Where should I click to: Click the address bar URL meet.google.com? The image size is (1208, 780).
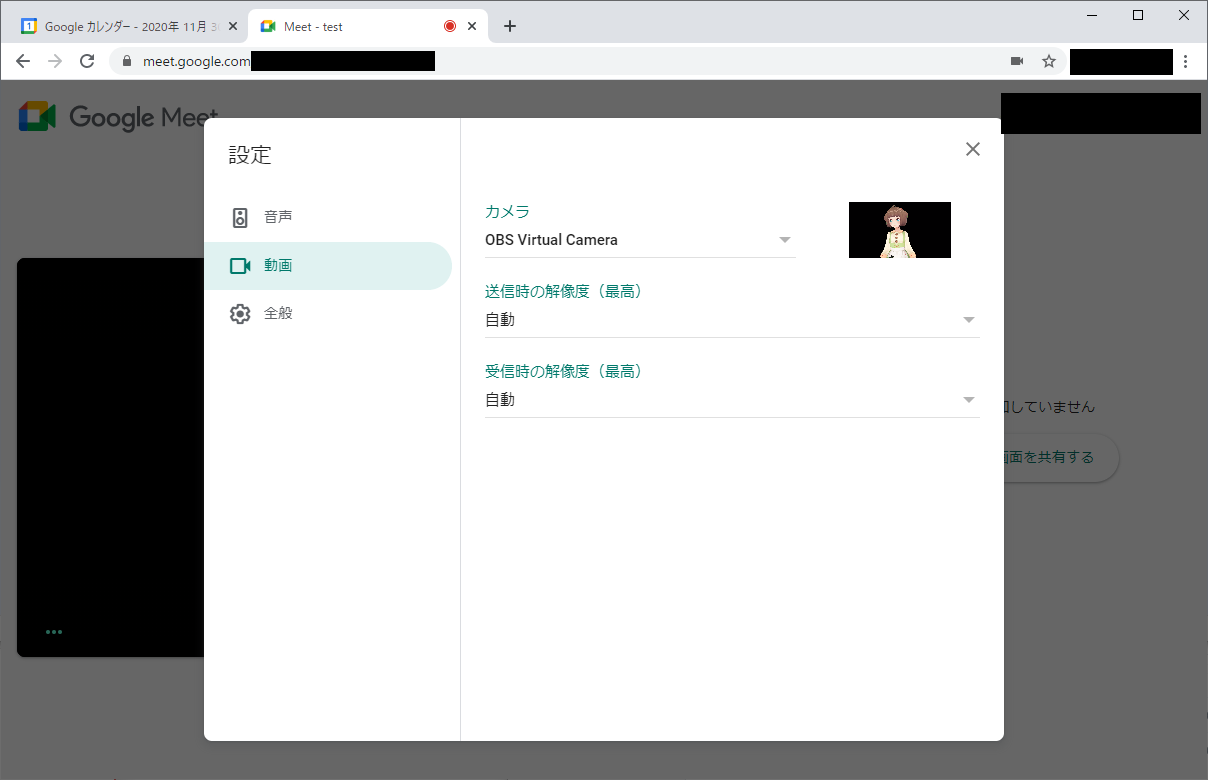(x=196, y=61)
